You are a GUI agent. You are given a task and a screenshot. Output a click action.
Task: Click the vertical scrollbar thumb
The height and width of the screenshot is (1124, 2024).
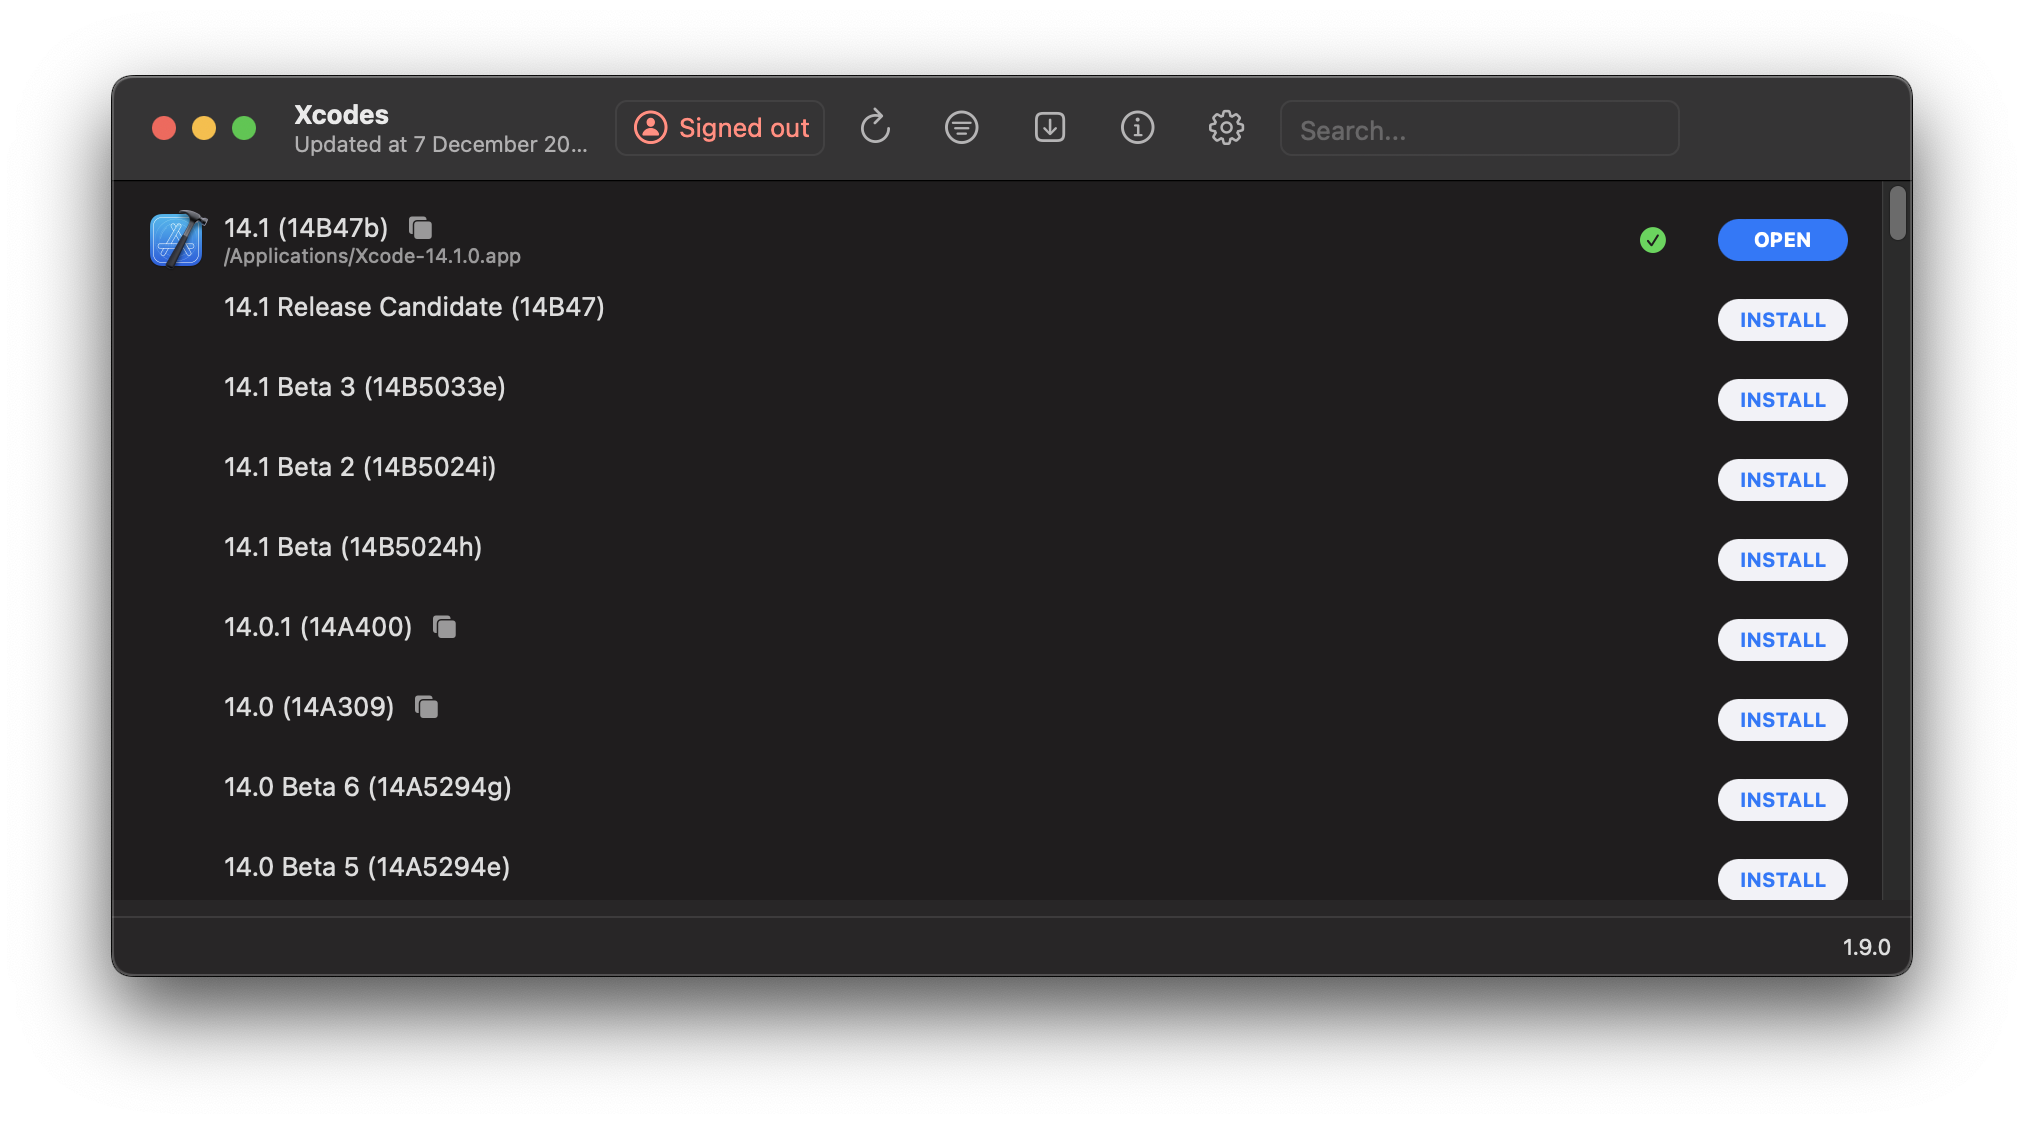coord(1897,213)
